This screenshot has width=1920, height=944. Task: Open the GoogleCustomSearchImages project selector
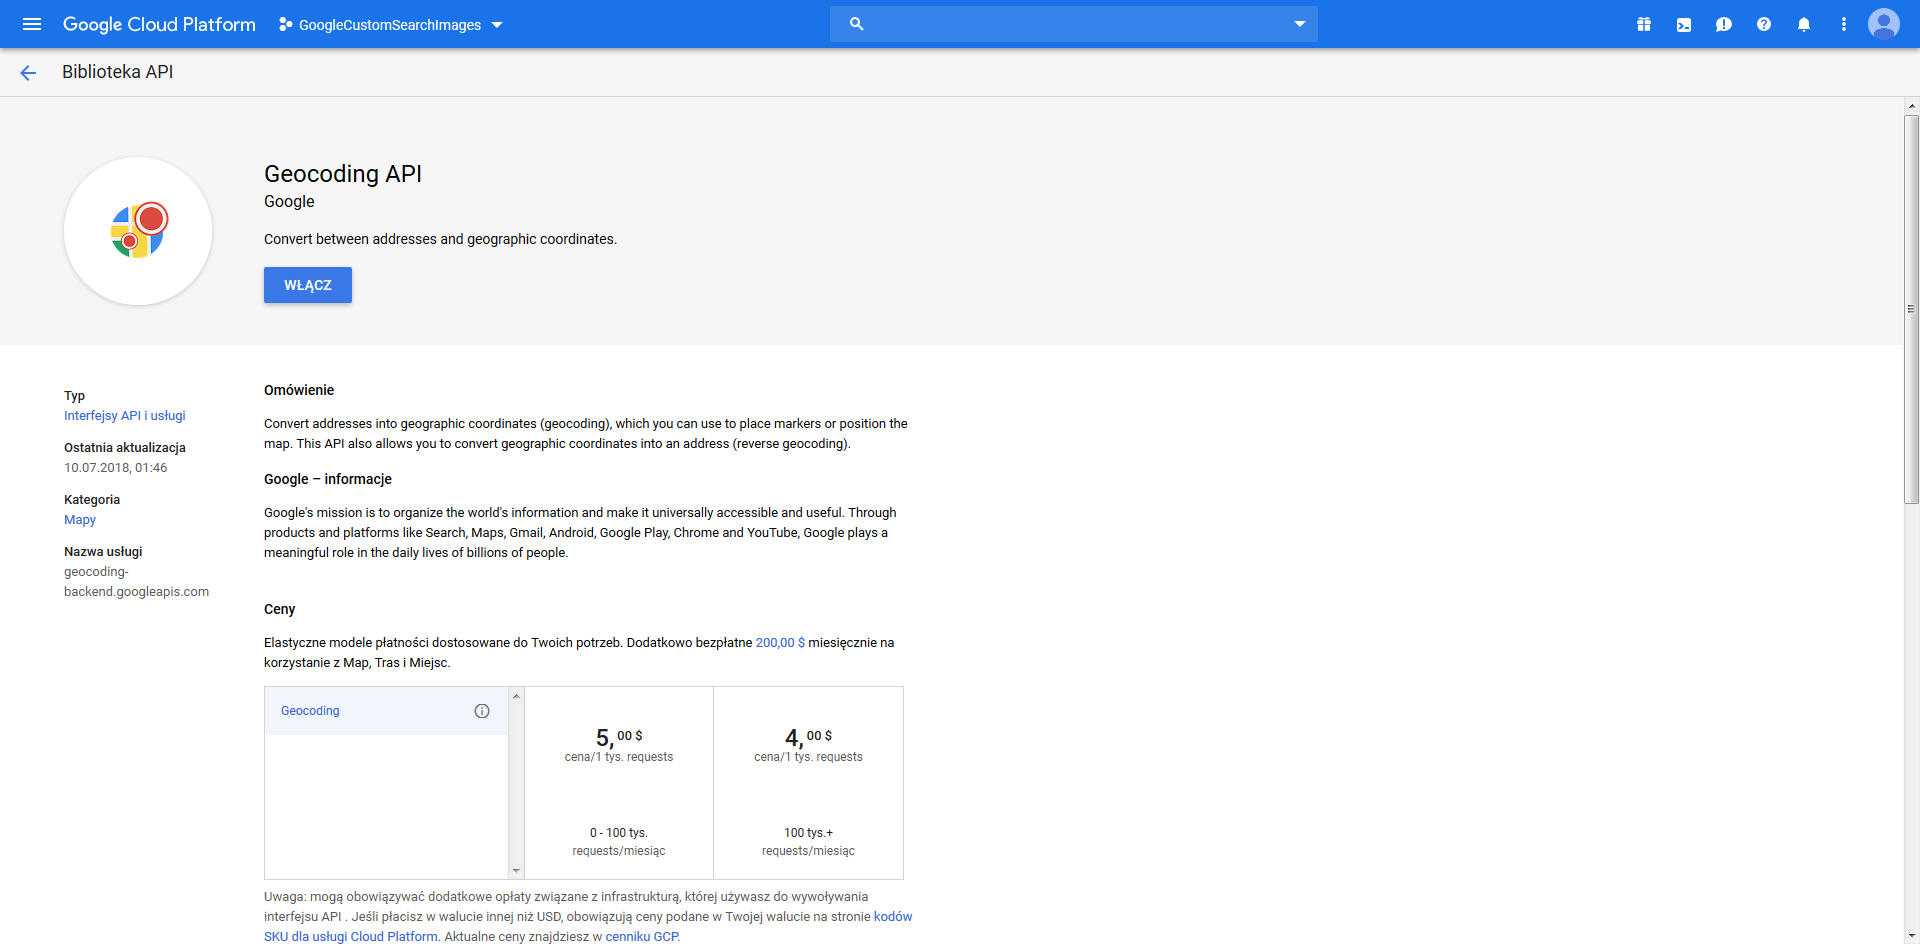pyautogui.click(x=391, y=25)
